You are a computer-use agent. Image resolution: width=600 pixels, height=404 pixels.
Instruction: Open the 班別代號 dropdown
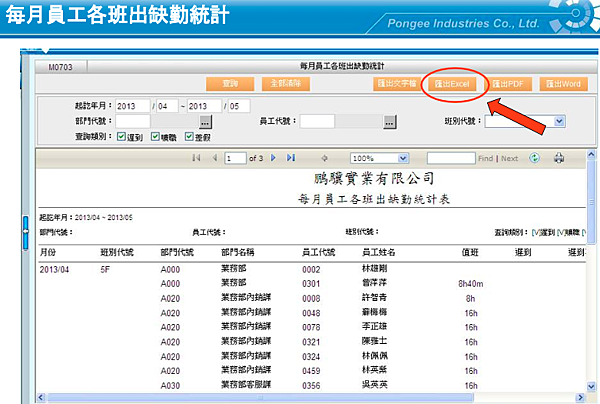click(x=559, y=121)
